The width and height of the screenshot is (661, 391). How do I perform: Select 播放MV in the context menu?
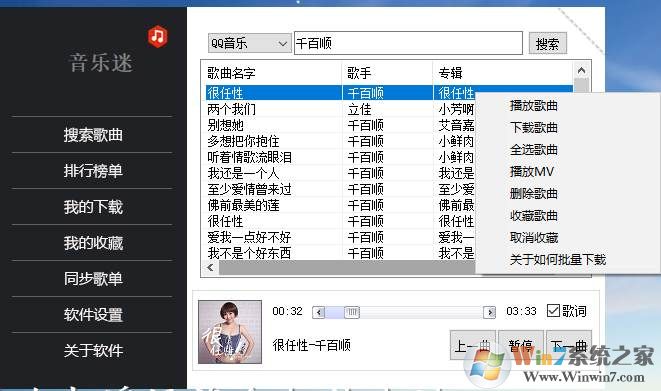[x=532, y=172]
